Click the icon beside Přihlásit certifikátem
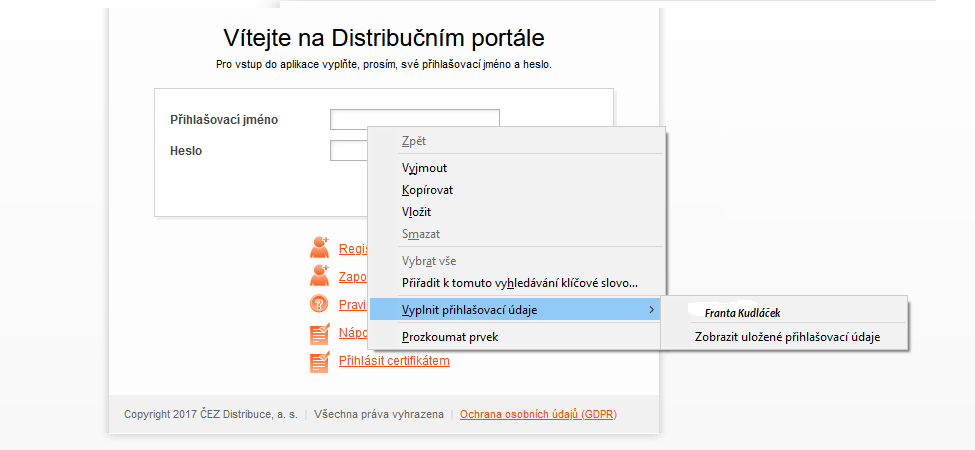Image resolution: width=975 pixels, height=450 pixels. pos(320,361)
